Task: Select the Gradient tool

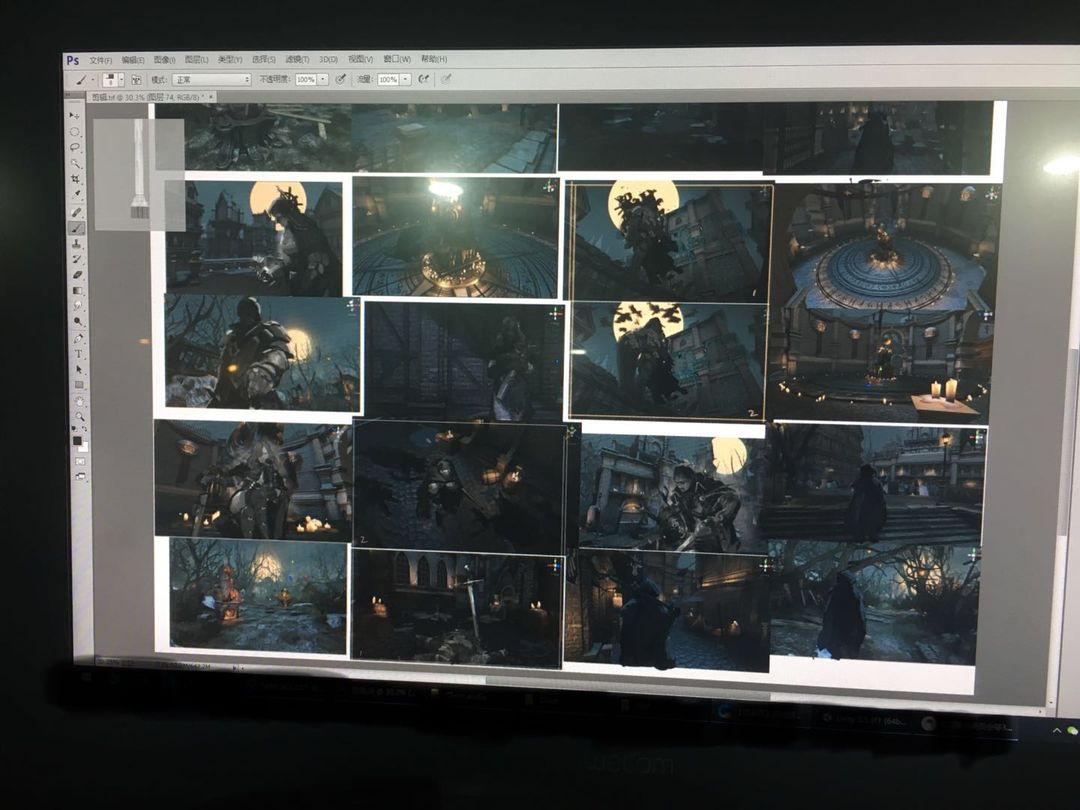Action: pos(77,290)
